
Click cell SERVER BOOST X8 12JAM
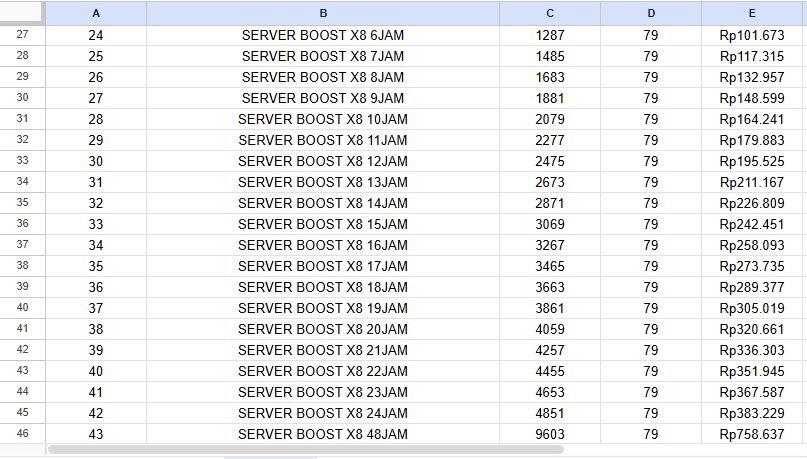tap(323, 162)
